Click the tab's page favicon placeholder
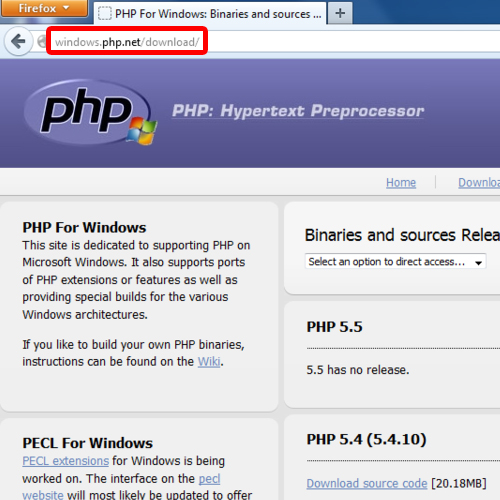This screenshot has width=500, height=500. tap(105, 14)
